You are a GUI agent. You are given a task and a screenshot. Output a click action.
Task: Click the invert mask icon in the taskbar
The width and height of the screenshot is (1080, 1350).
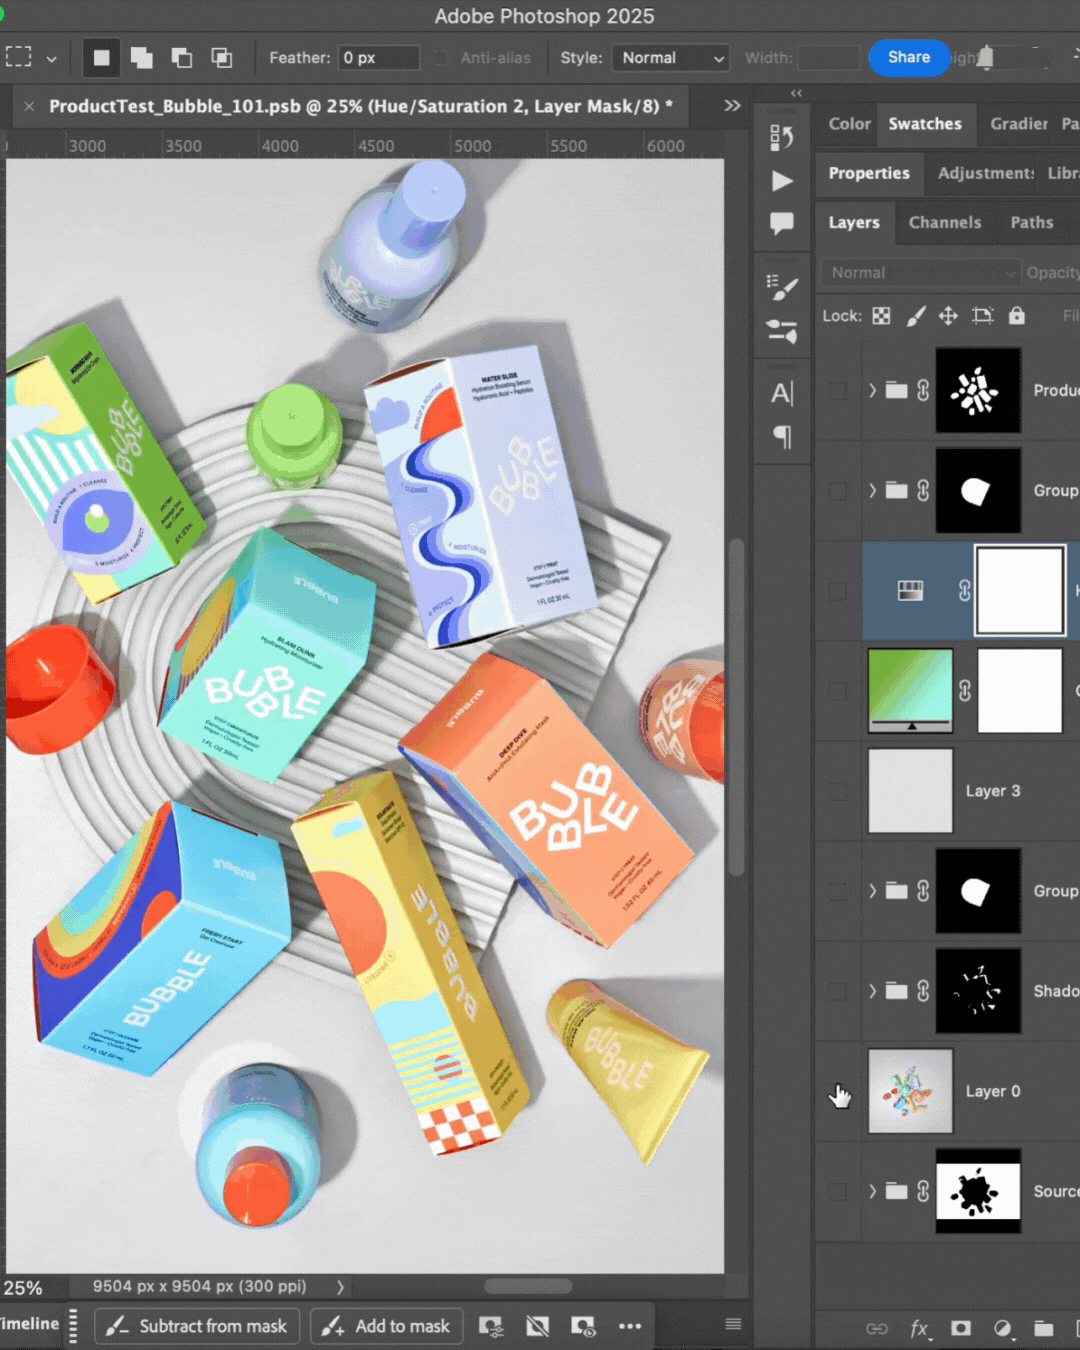537,1326
